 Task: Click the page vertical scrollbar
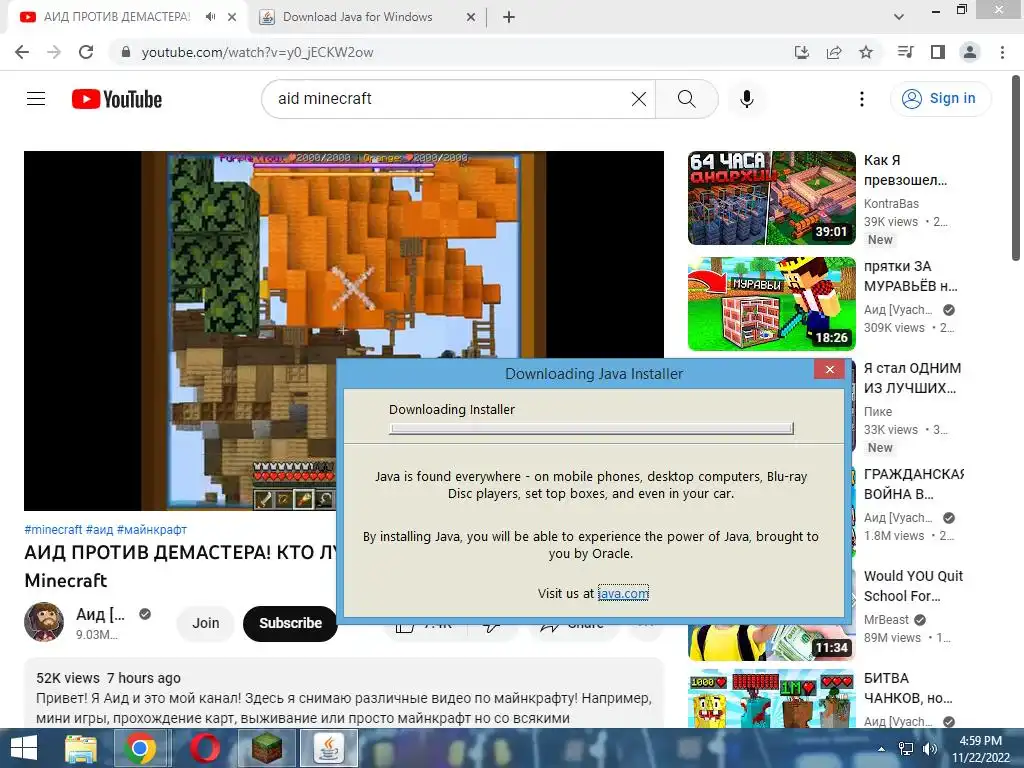[x=1016, y=170]
